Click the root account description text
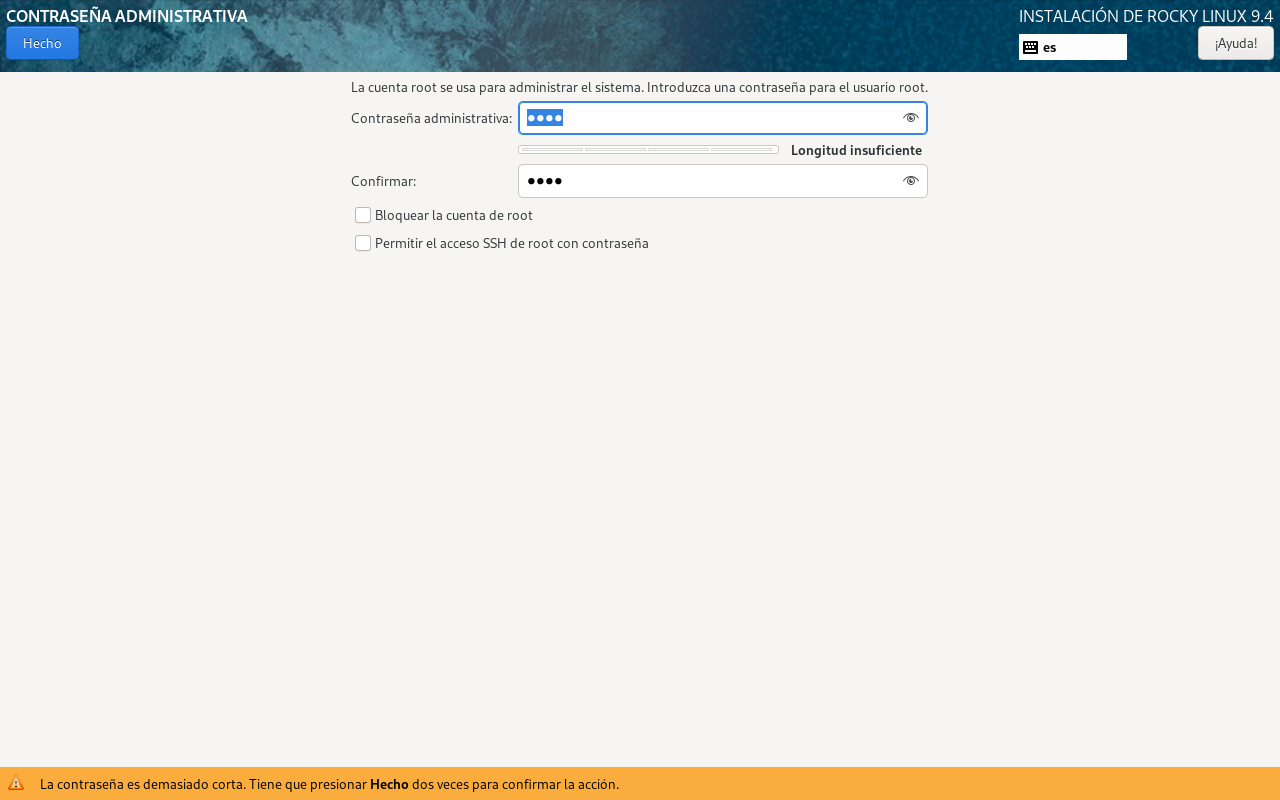Screen dimensions: 1280x800 pos(639,87)
